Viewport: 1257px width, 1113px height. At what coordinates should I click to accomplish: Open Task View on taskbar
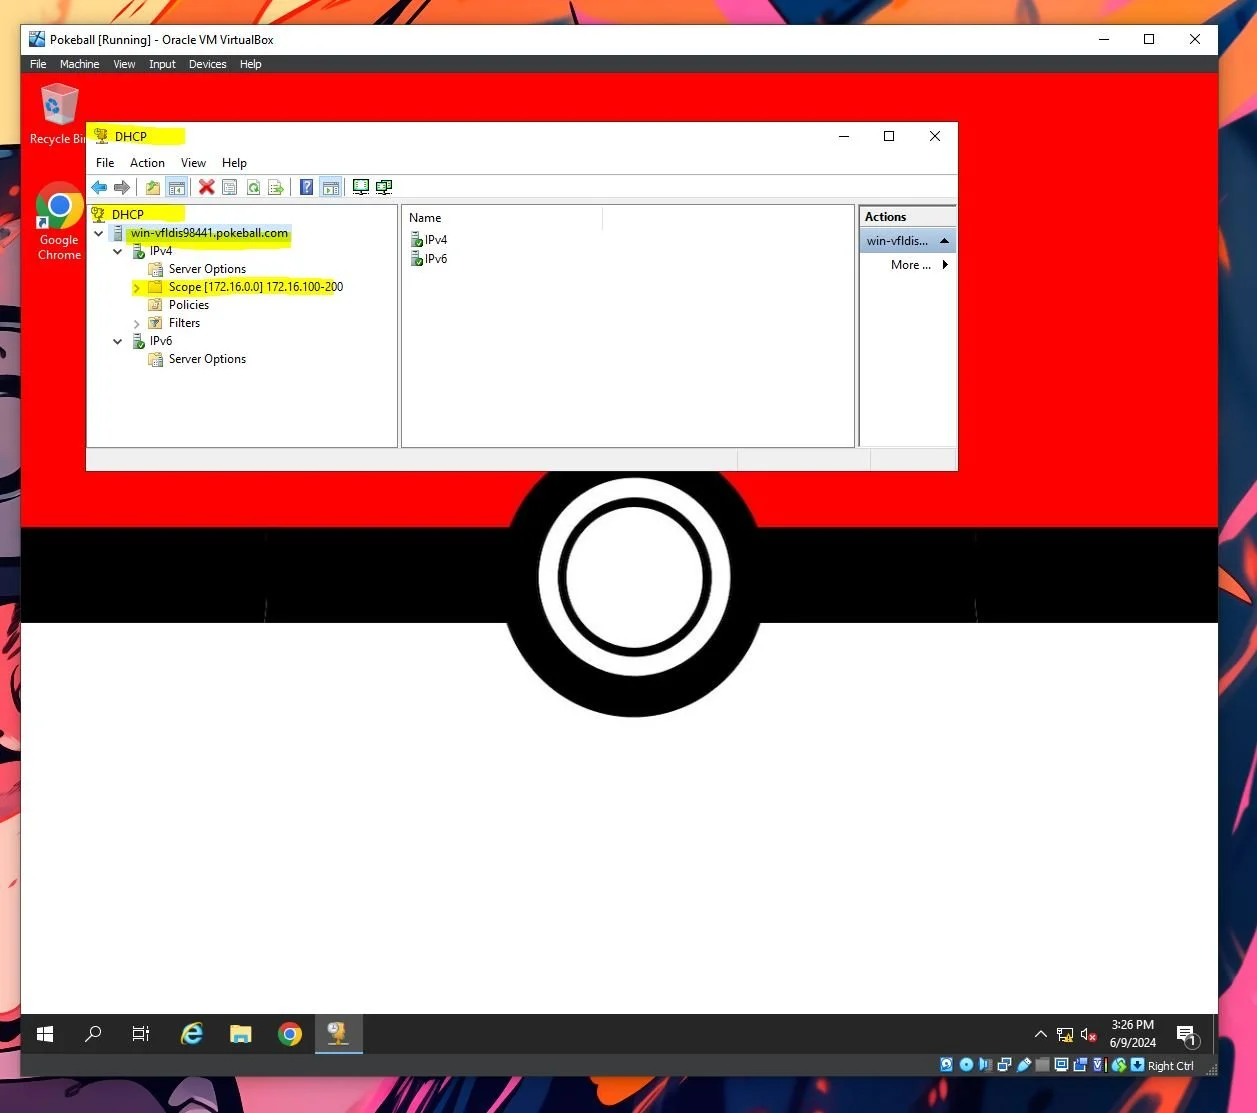coord(141,1034)
